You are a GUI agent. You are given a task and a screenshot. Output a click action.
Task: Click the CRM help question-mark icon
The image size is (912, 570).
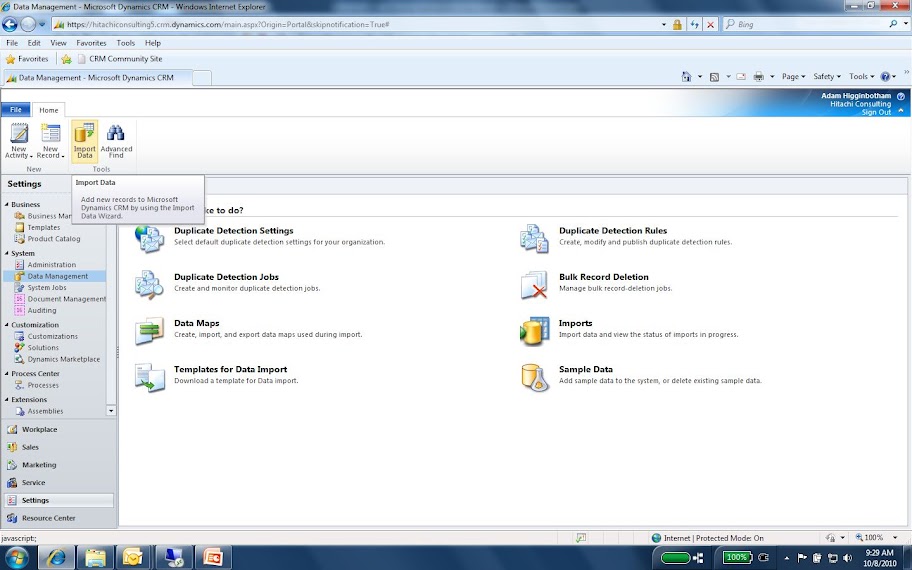[x=900, y=96]
